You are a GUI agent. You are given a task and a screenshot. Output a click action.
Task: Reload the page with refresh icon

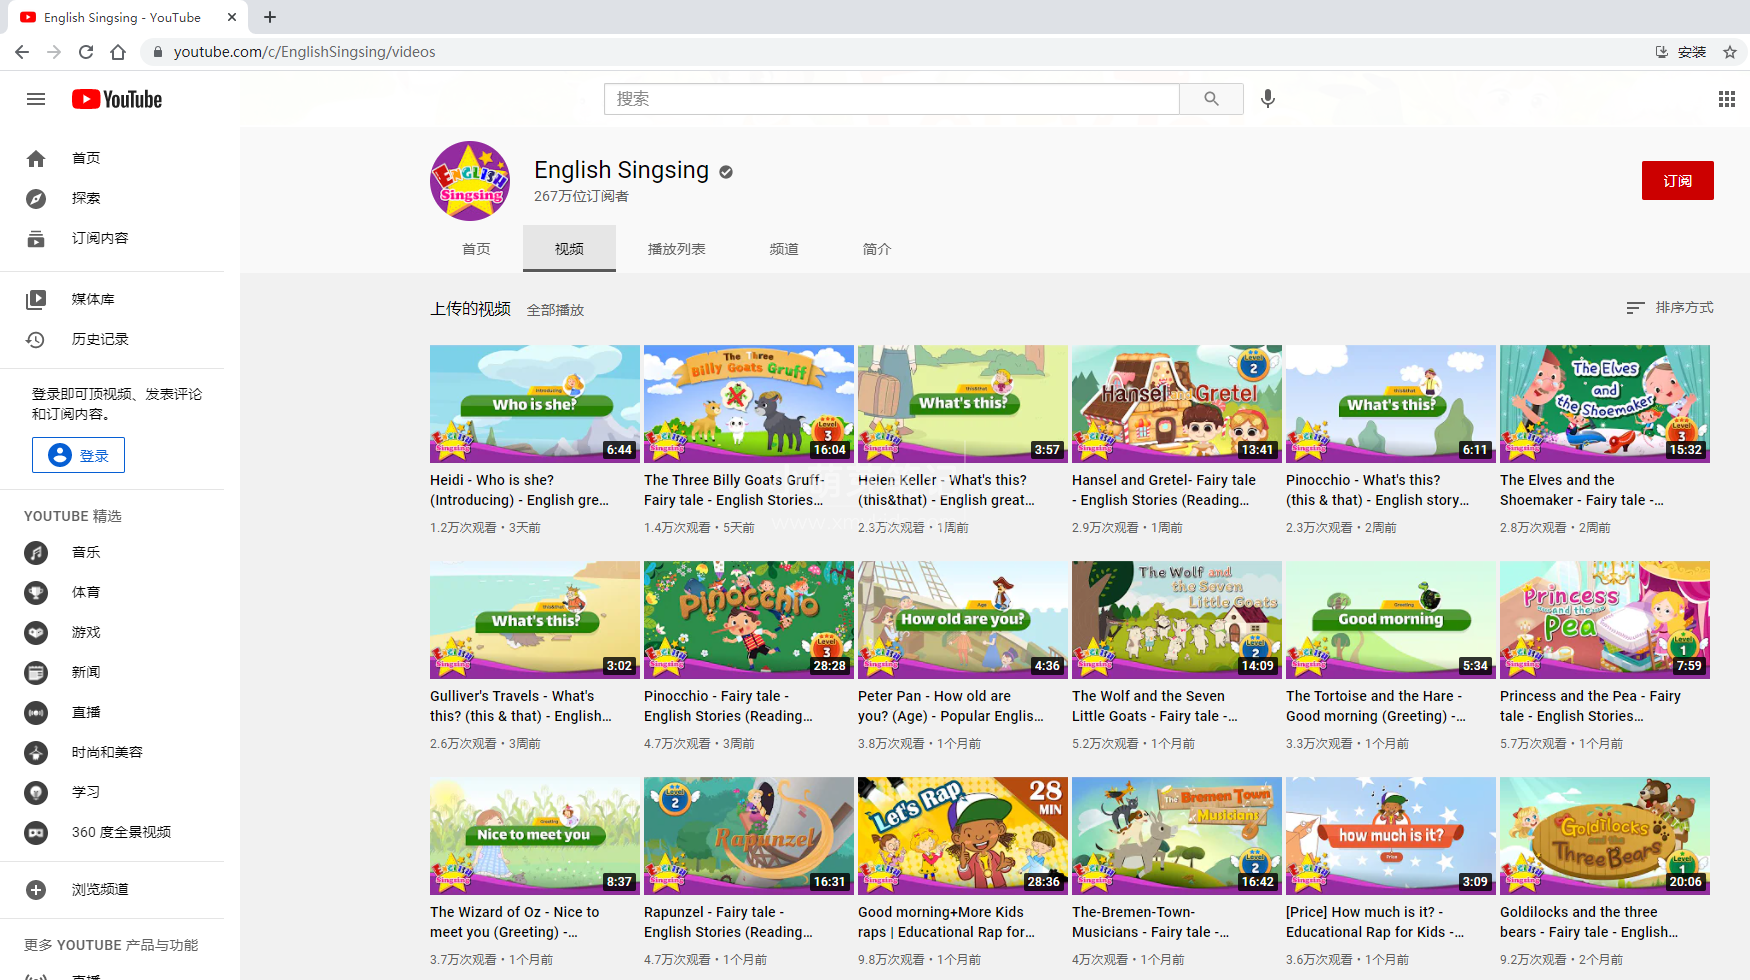pos(86,52)
